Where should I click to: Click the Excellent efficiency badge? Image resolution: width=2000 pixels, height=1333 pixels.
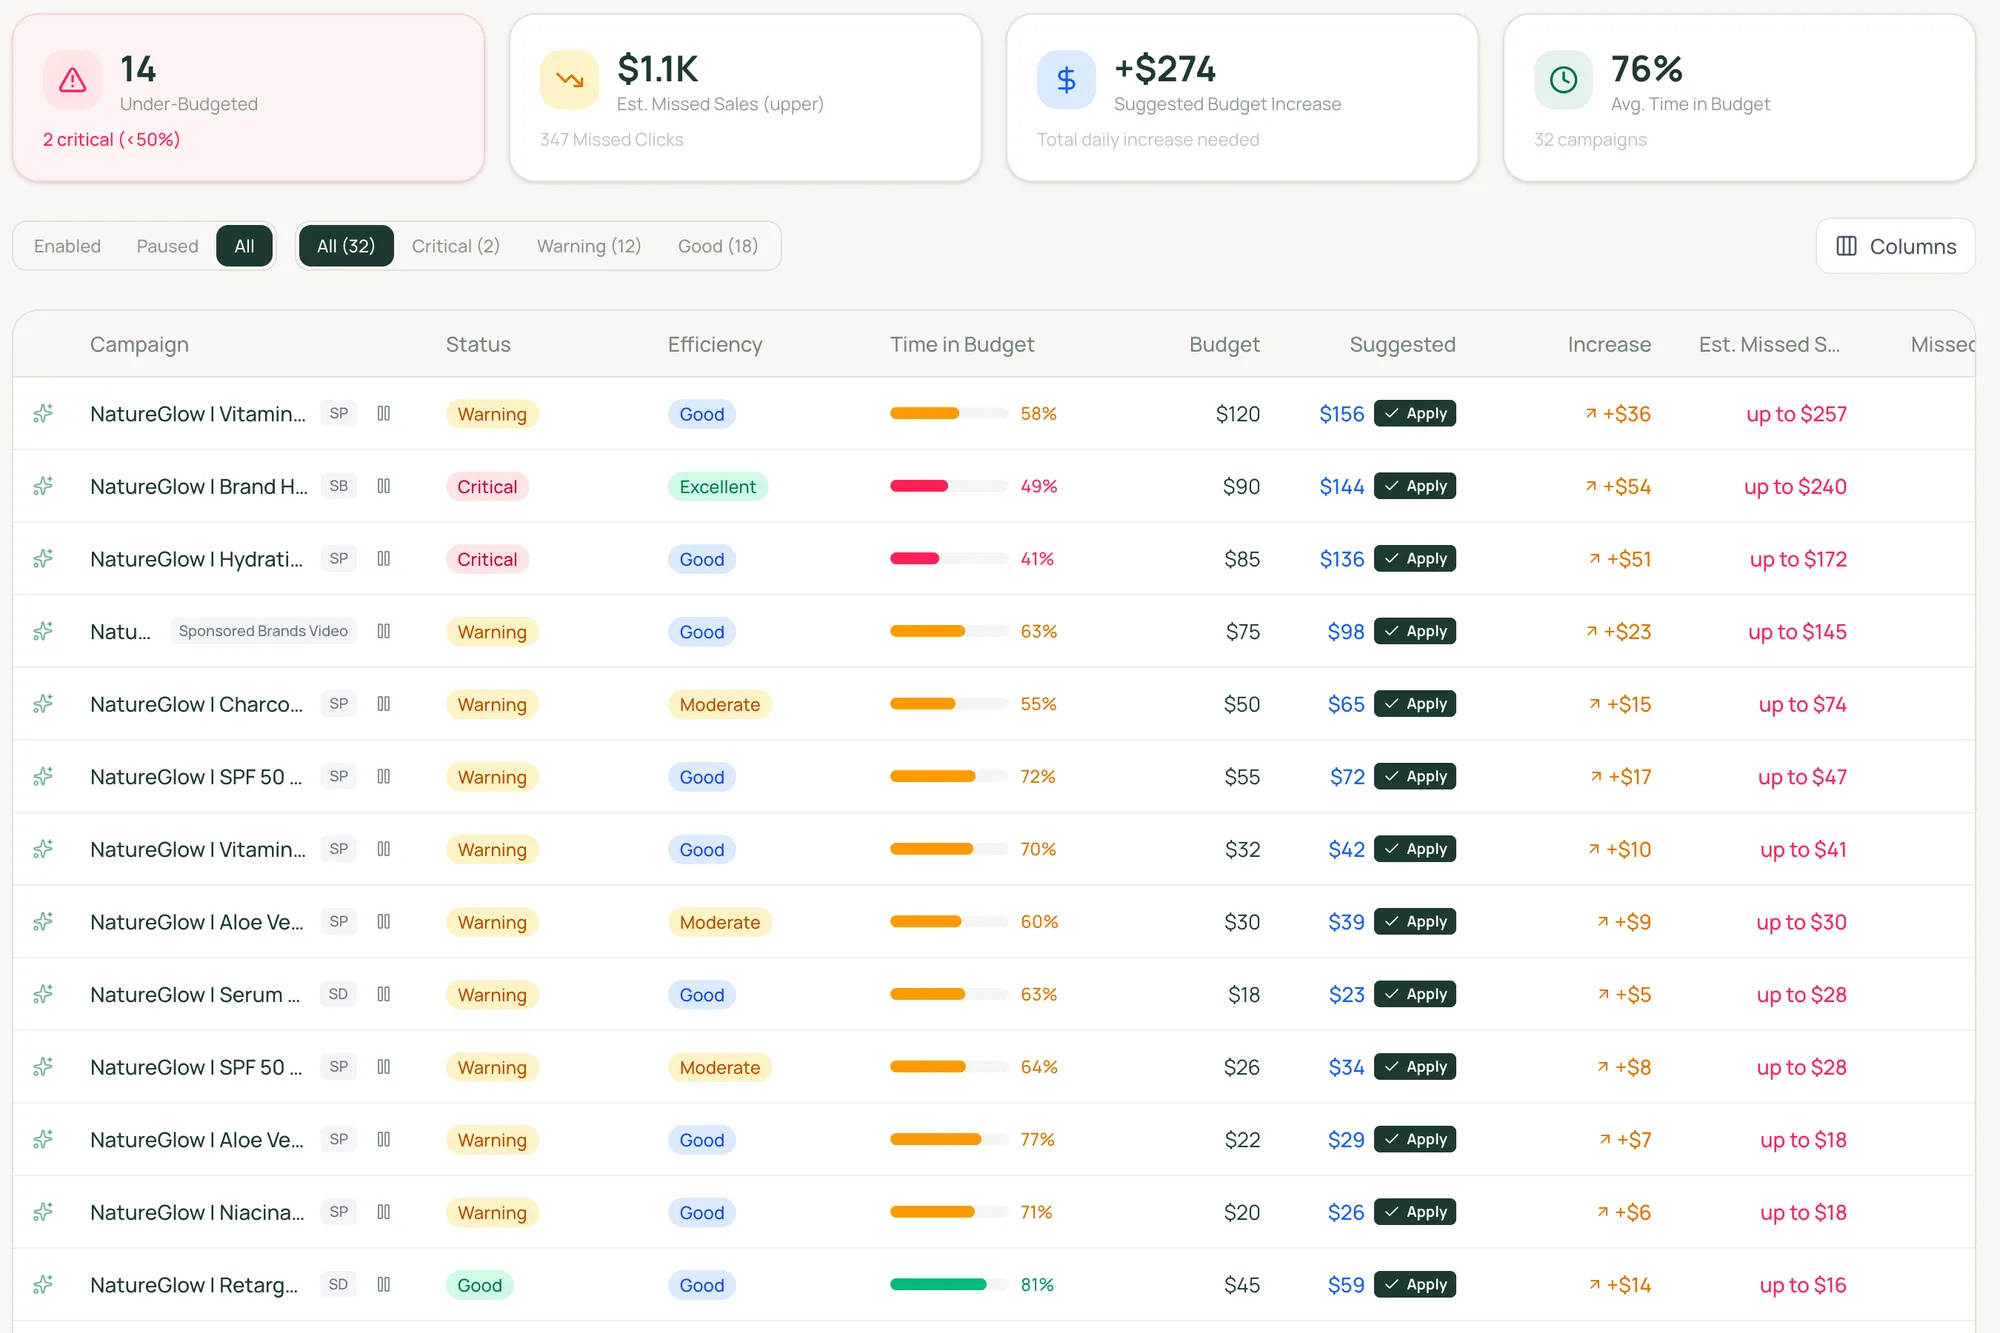(x=718, y=486)
